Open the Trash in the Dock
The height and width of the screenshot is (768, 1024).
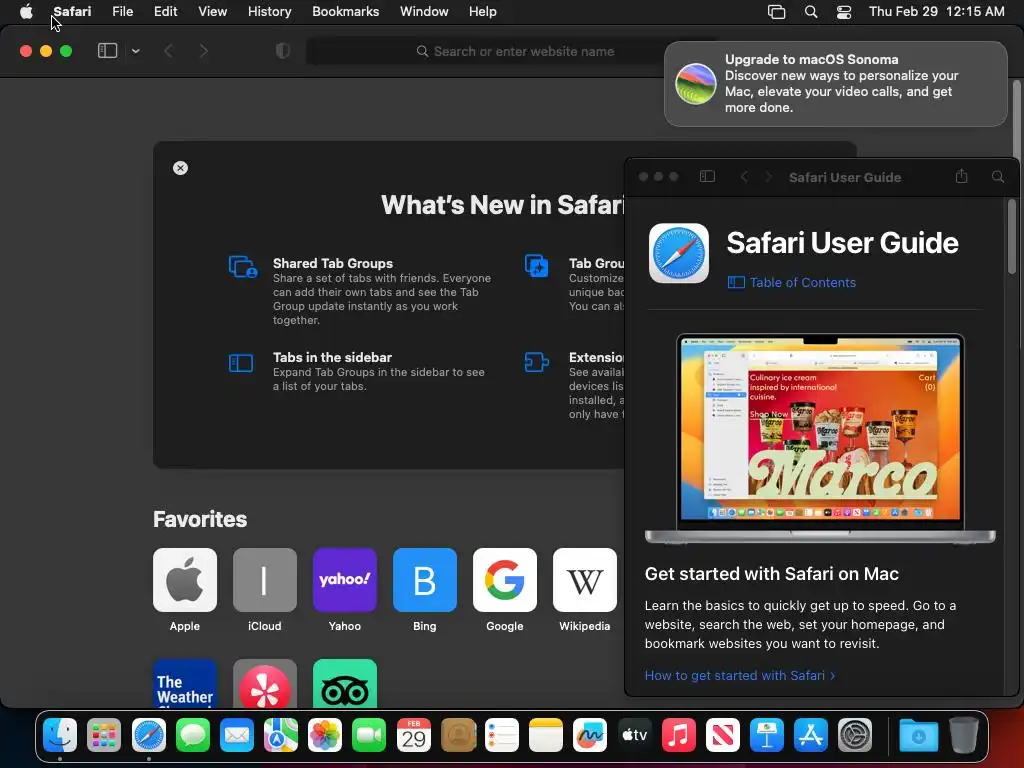[x=963, y=735]
